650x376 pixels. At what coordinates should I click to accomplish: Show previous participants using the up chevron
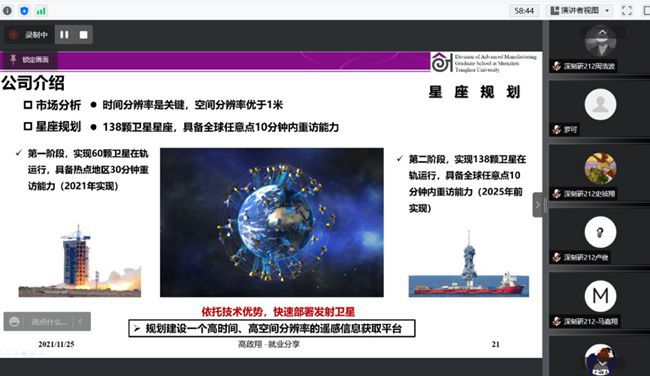(602, 32)
